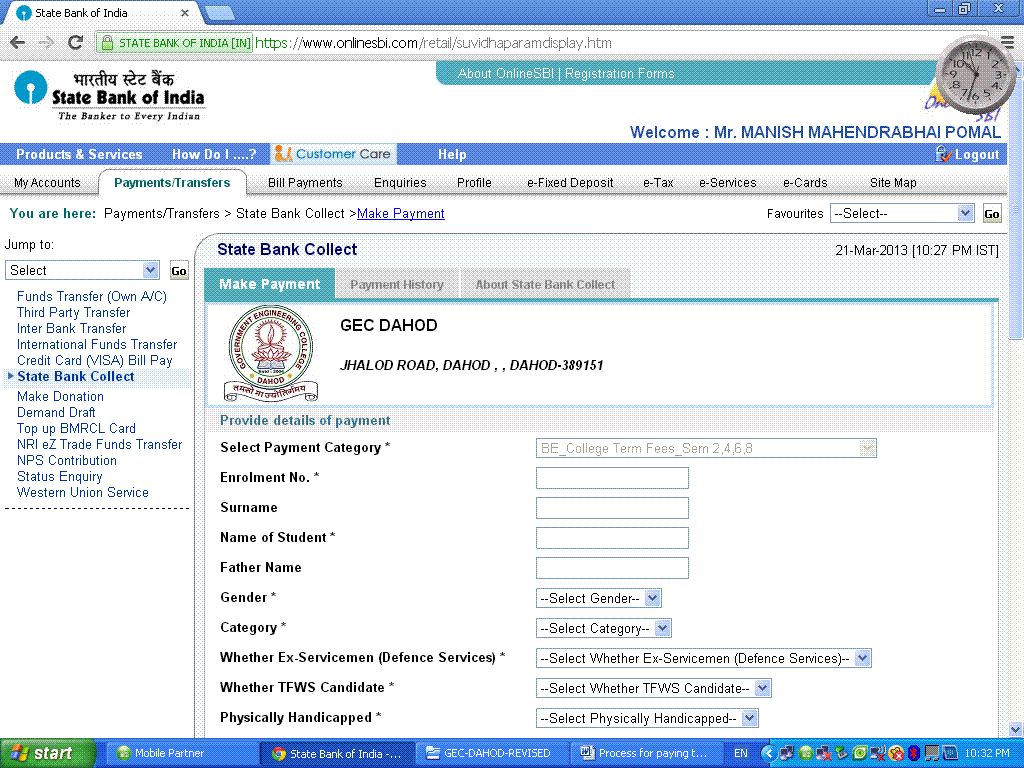Open the e-Fixed Deposit menu tab
Screen dimensions: 1024x768
point(570,183)
